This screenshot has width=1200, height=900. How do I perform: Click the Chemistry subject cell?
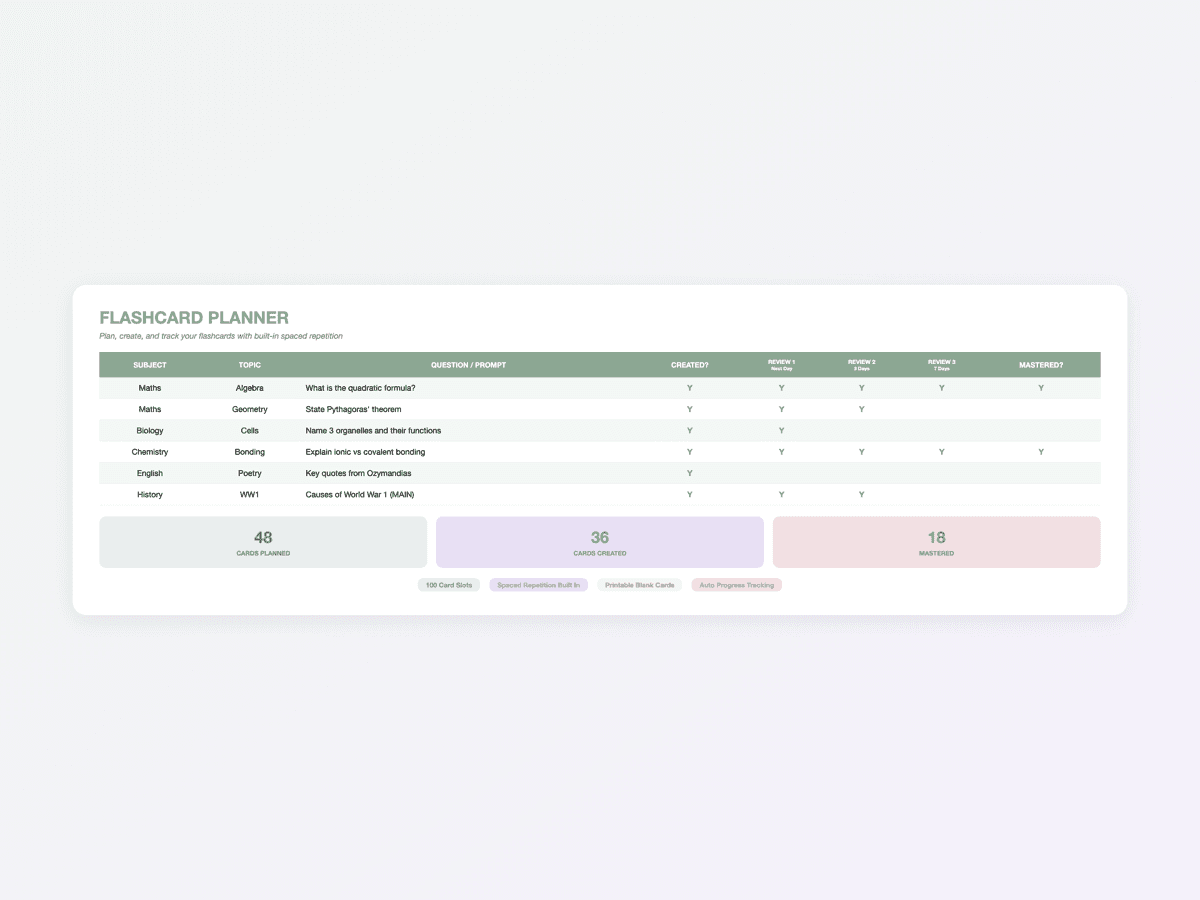(150, 452)
